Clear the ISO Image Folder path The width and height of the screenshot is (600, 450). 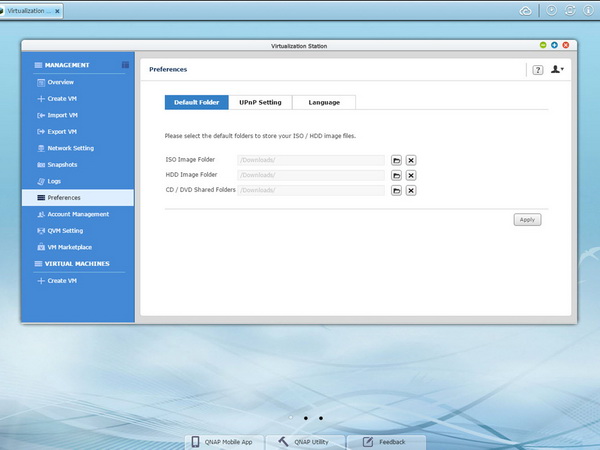[411, 160]
